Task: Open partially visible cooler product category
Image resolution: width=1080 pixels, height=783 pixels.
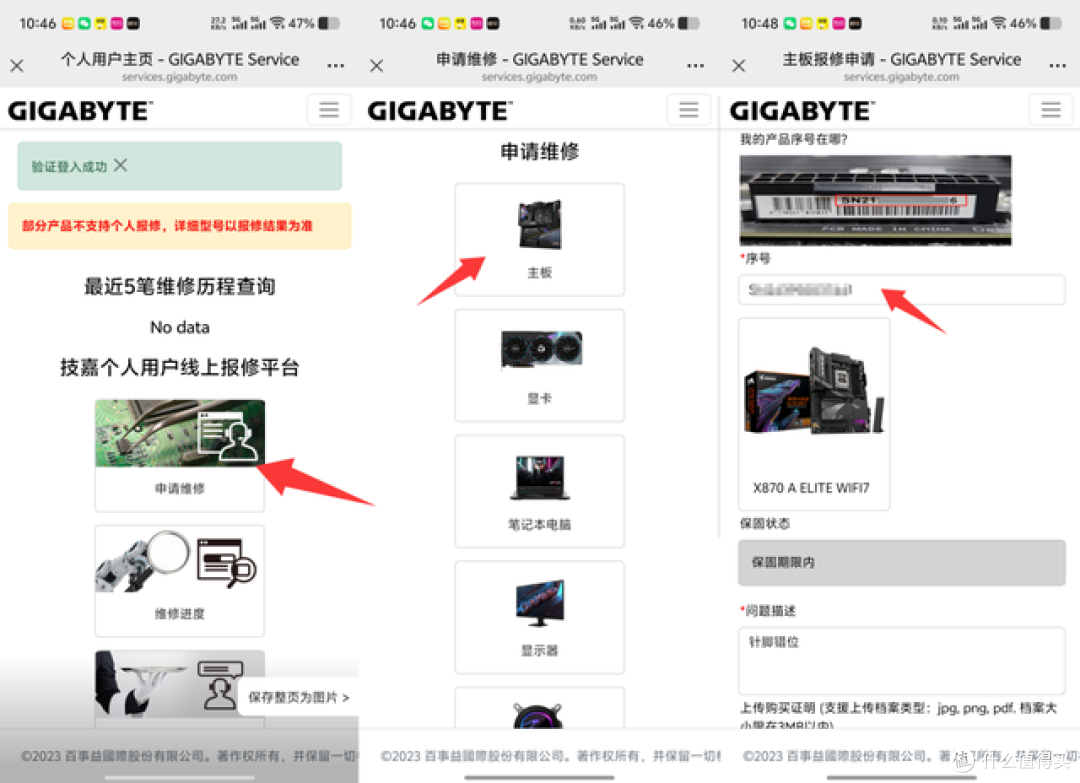Action: [539, 708]
